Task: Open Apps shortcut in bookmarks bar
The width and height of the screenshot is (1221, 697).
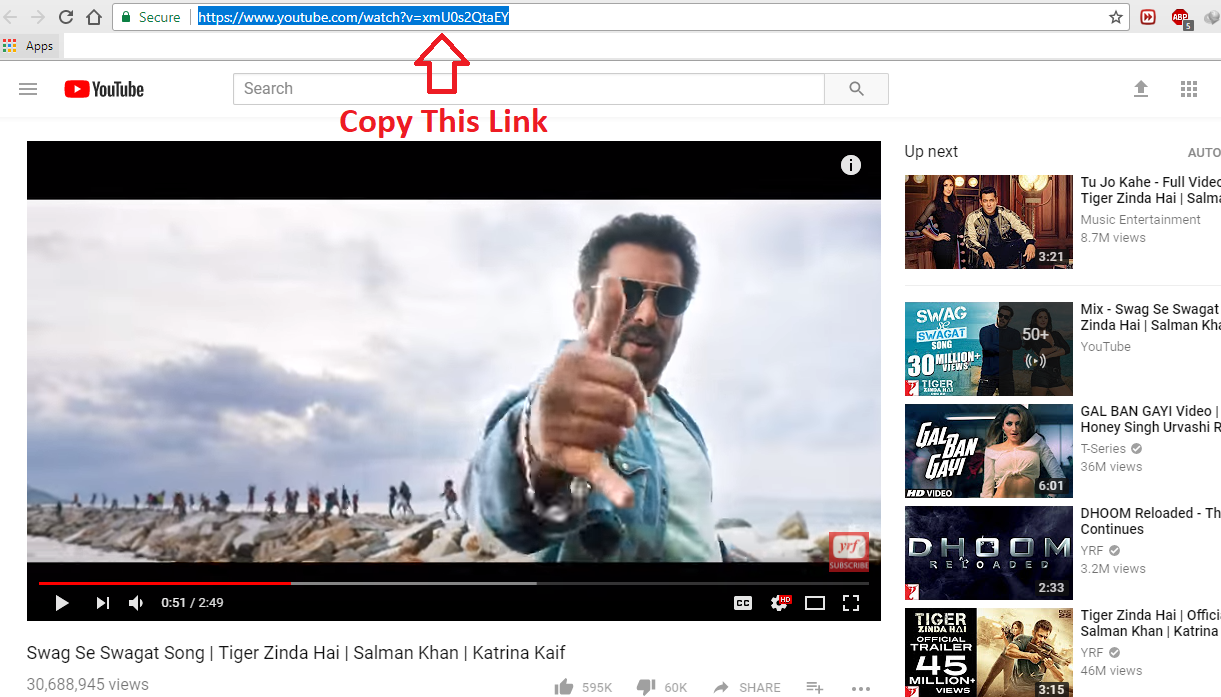Action: (x=28, y=46)
